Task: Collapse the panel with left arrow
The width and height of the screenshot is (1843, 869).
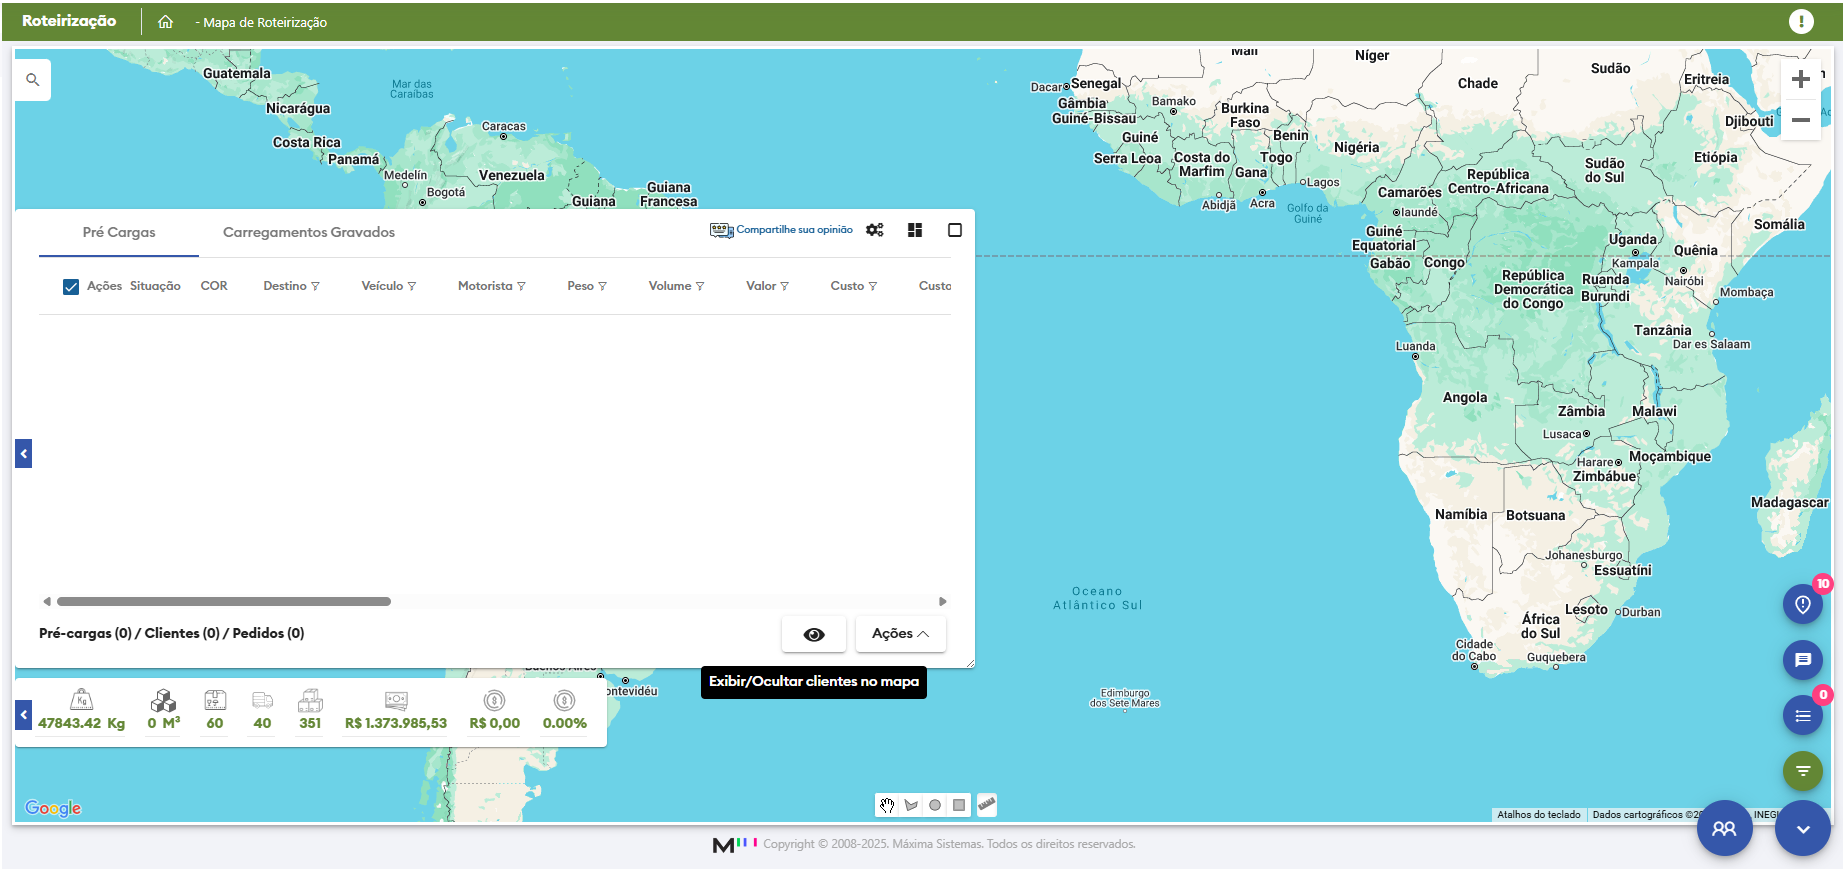Action: coord(24,454)
